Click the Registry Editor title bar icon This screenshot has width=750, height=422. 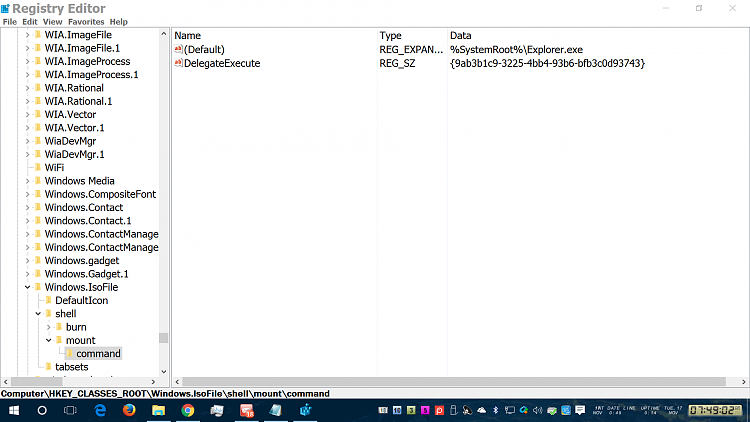pyautogui.click(x=5, y=9)
